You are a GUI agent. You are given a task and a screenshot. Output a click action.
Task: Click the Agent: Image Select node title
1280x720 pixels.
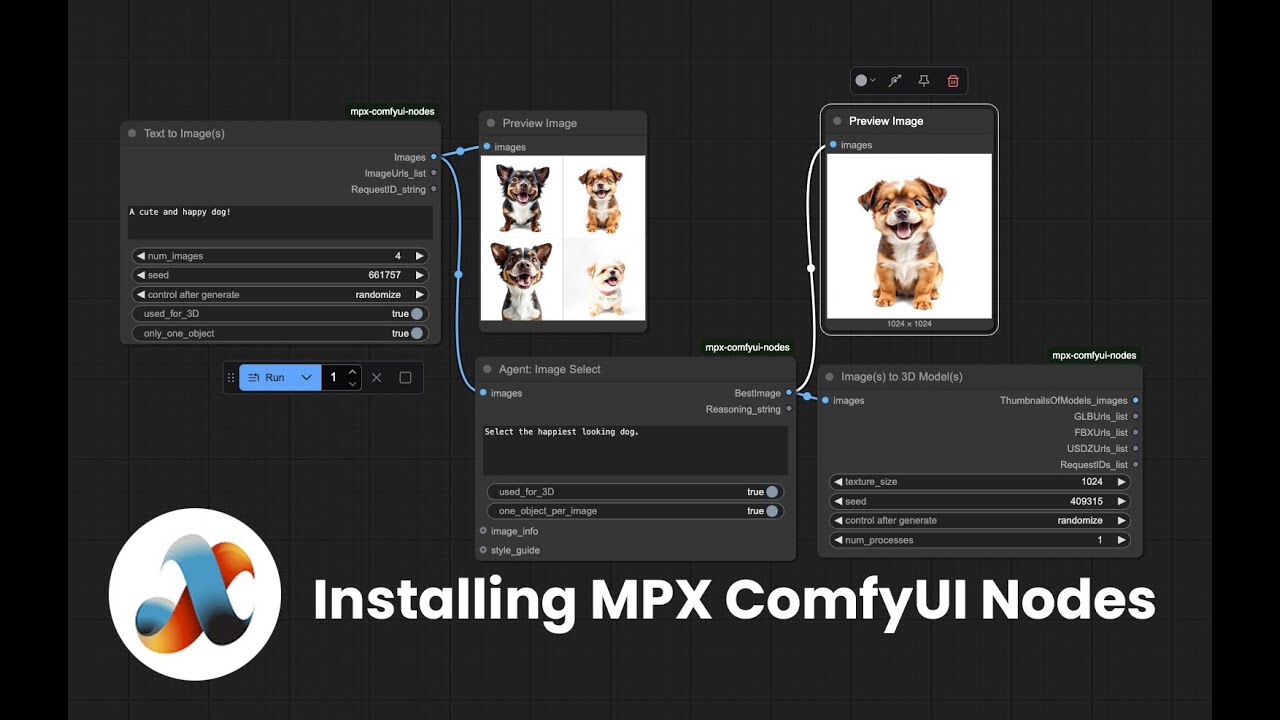pyautogui.click(x=549, y=369)
